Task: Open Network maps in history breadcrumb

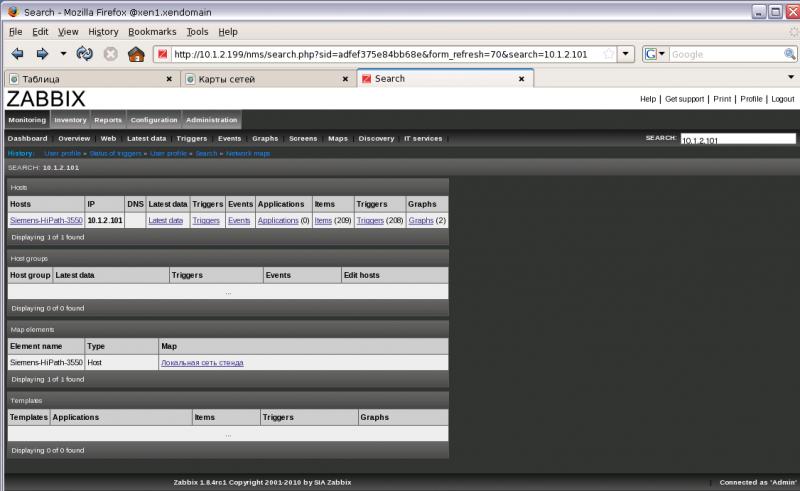Action: (x=248, y=154)
